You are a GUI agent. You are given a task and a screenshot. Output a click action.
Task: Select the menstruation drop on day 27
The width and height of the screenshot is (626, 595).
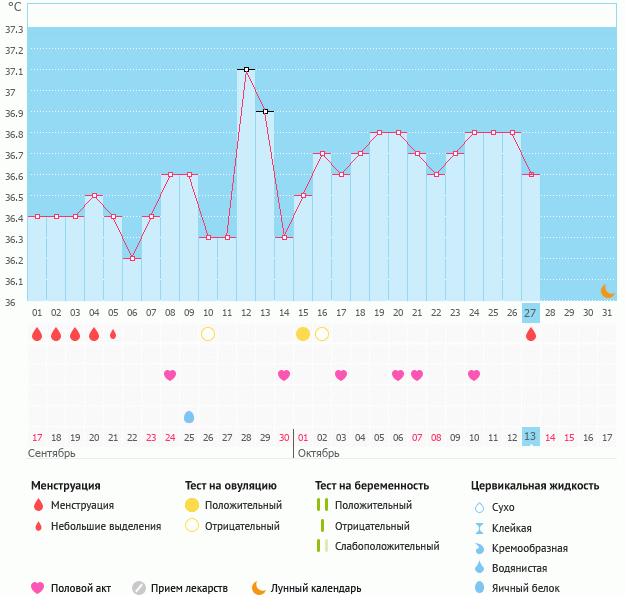coord(531,334)
